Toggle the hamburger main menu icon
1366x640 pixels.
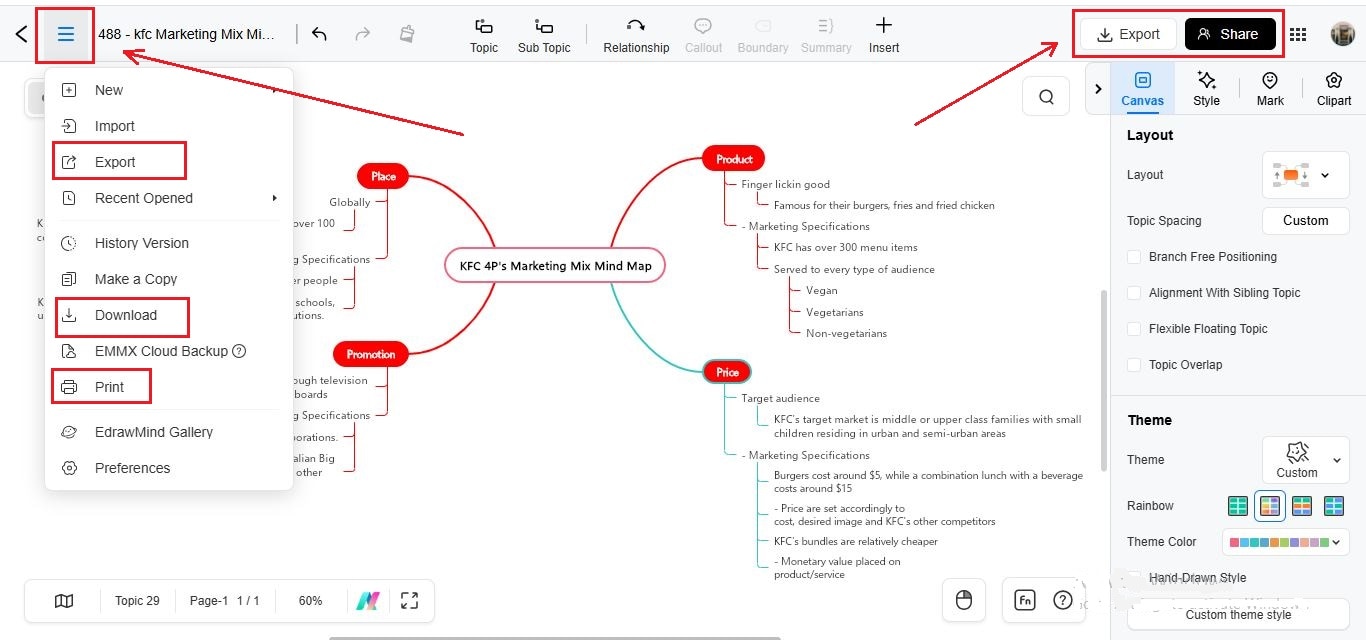[x=66, y=34]
